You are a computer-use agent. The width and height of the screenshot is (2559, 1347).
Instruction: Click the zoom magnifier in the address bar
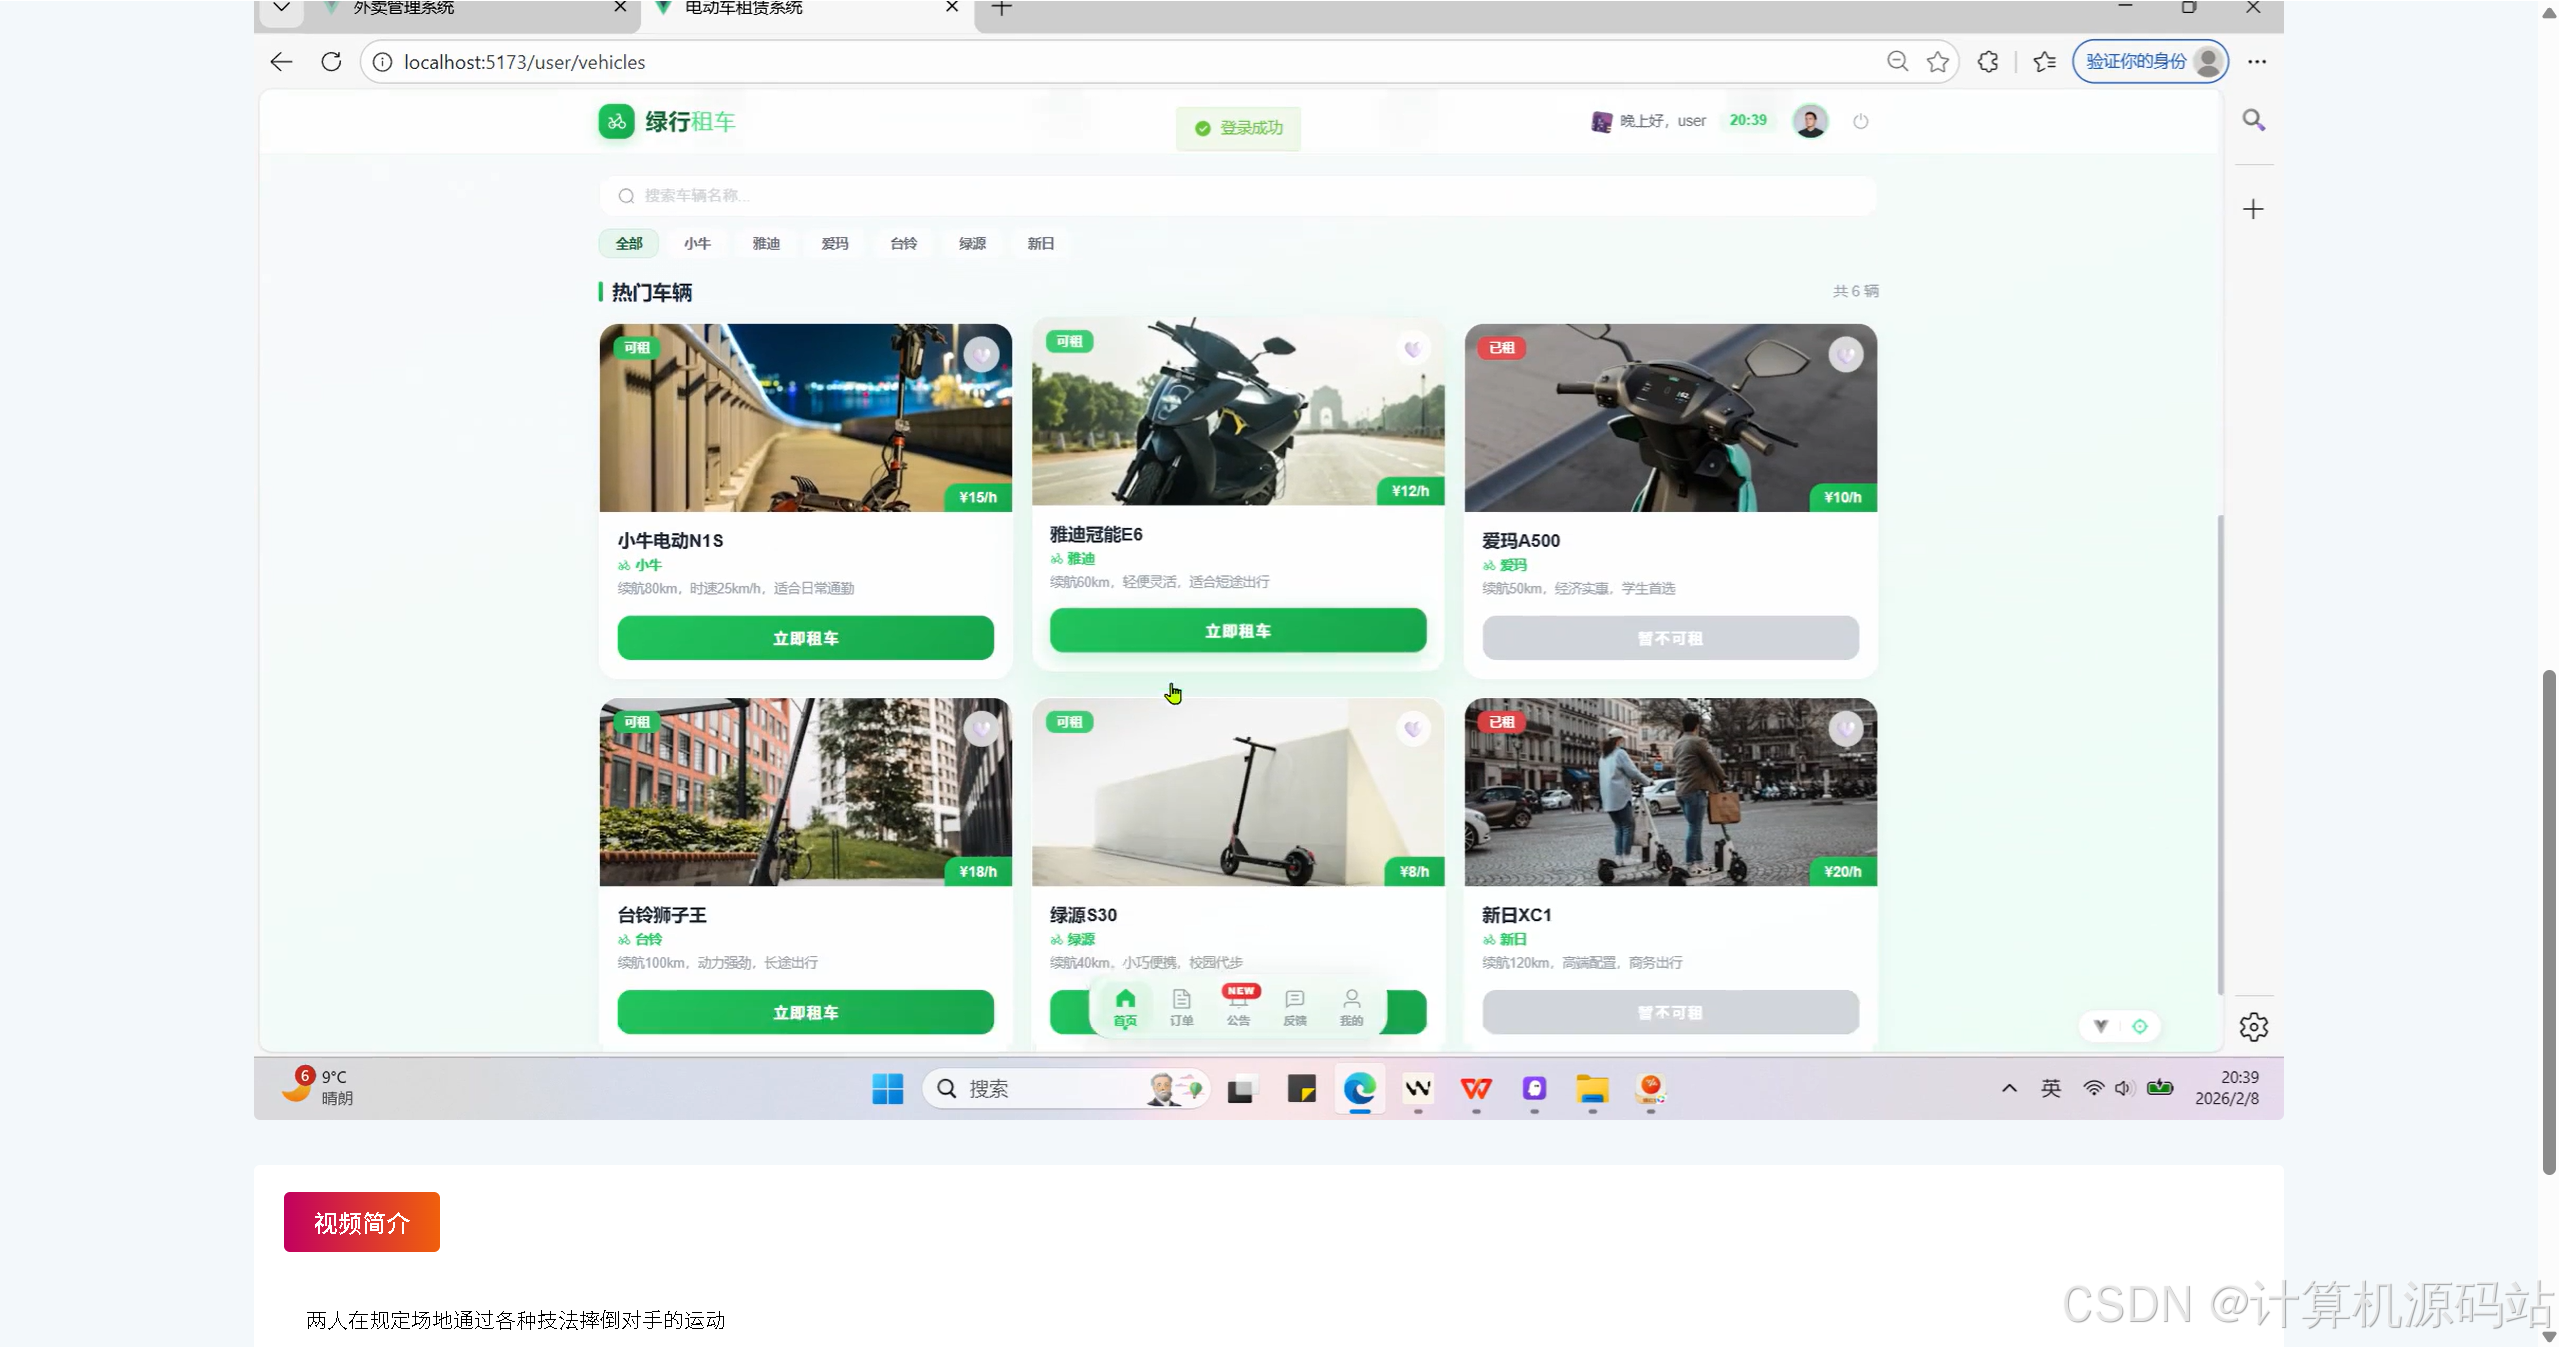click(1897, 62)
